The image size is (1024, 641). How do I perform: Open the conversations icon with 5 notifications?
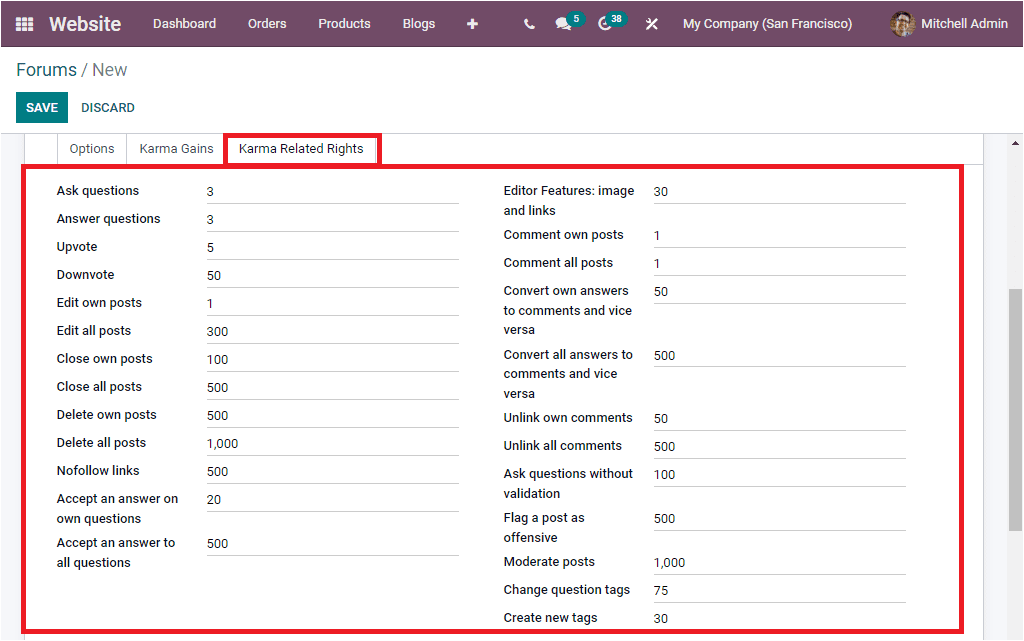pos(564,23)
